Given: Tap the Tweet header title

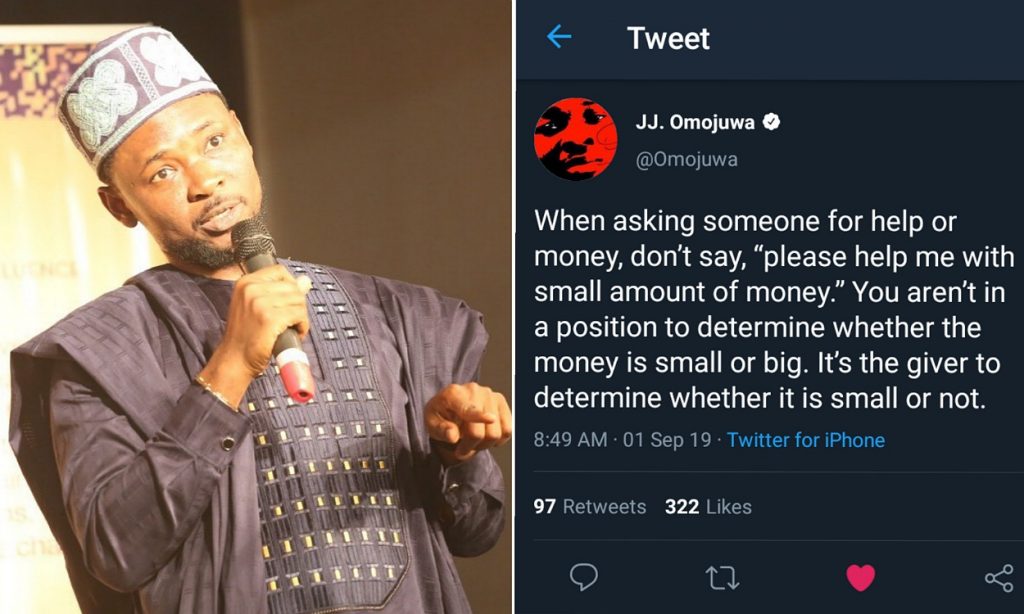Looking at the screenshot, I should coord(668,38).
